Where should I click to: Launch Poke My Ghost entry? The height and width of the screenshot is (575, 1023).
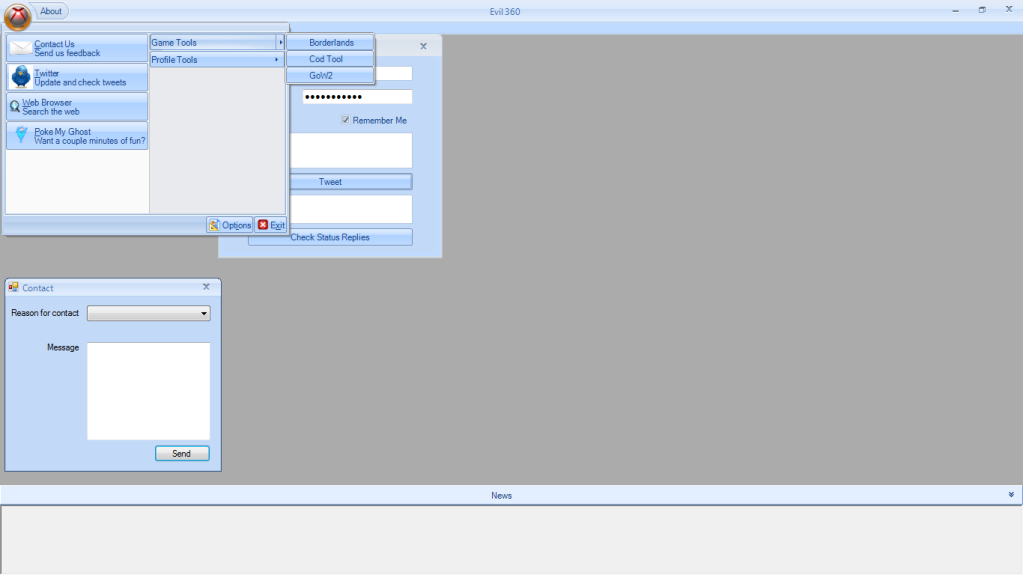(77, 135)
